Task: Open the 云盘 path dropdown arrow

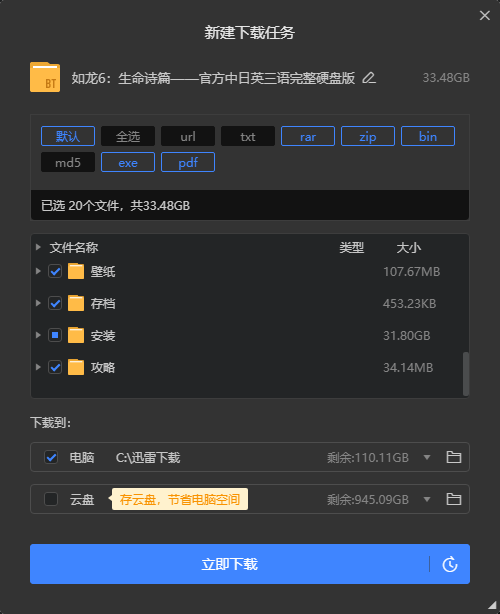Action: click(x=427, y=499)
